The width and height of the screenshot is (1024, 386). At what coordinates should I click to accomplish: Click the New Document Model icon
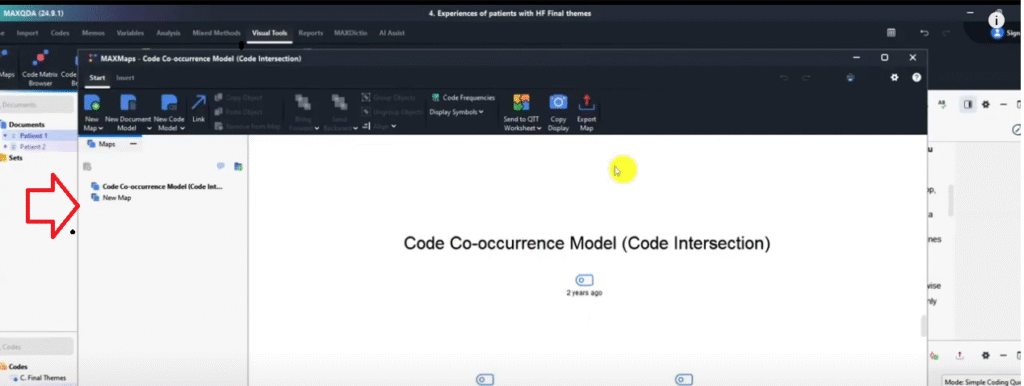(x=129, y=104)
